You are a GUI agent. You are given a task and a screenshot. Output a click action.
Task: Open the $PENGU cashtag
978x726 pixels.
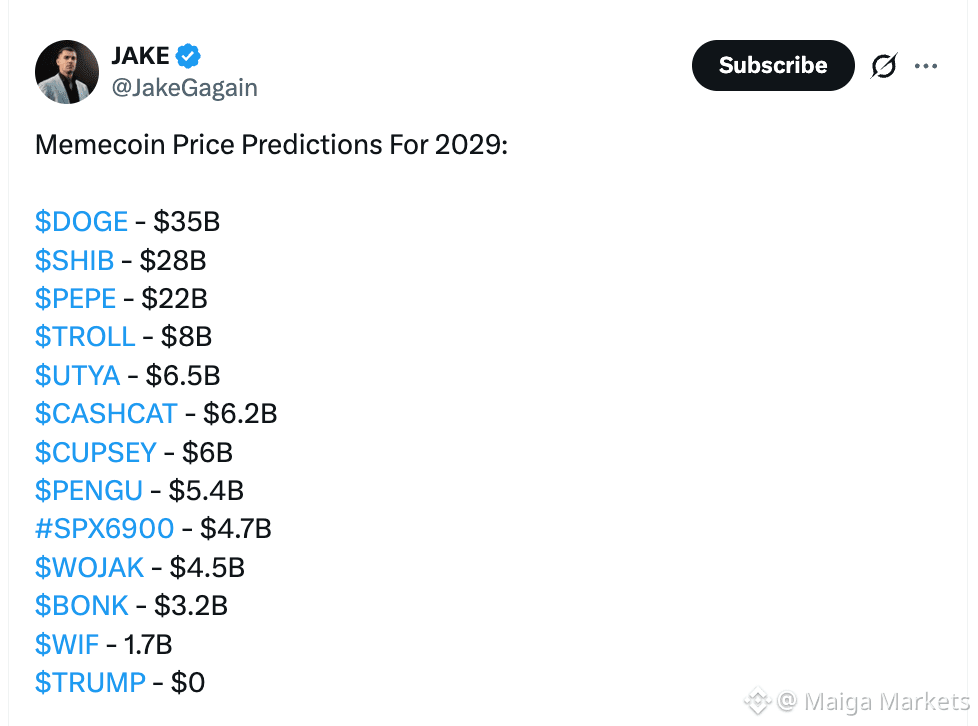coord(89,491)
